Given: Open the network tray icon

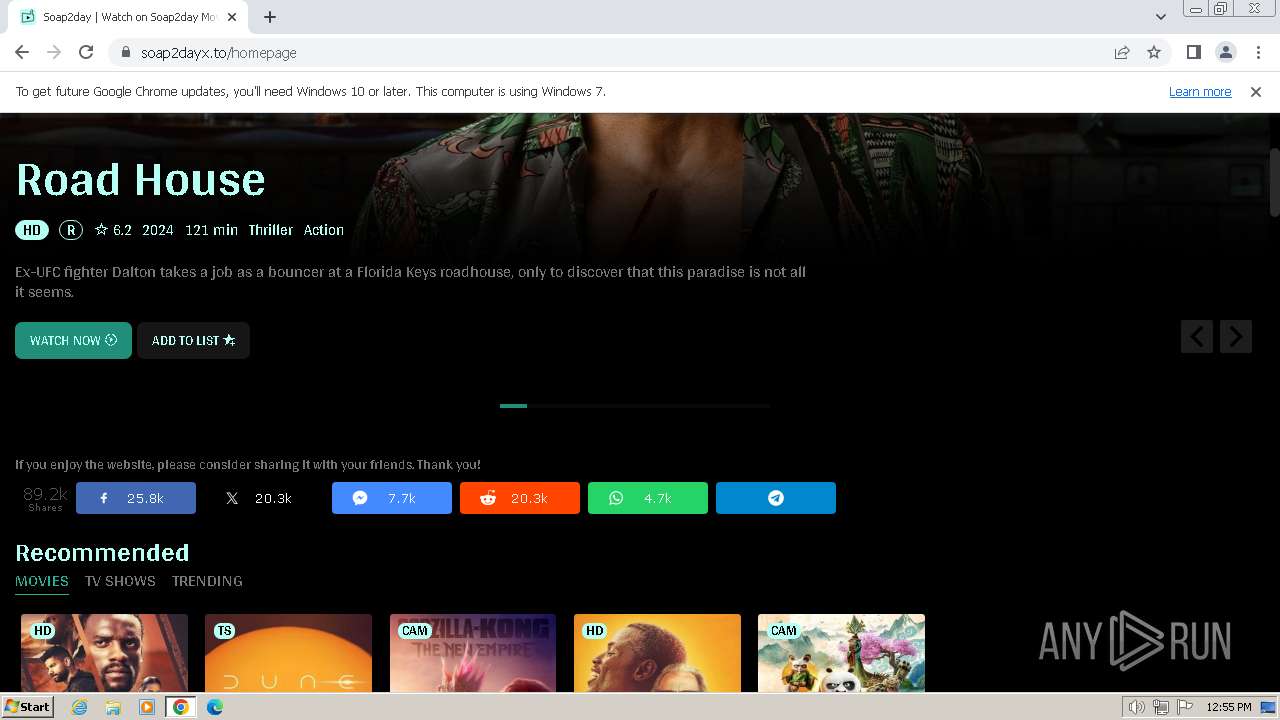Looking at the screenshot, I should [1161, 707].
